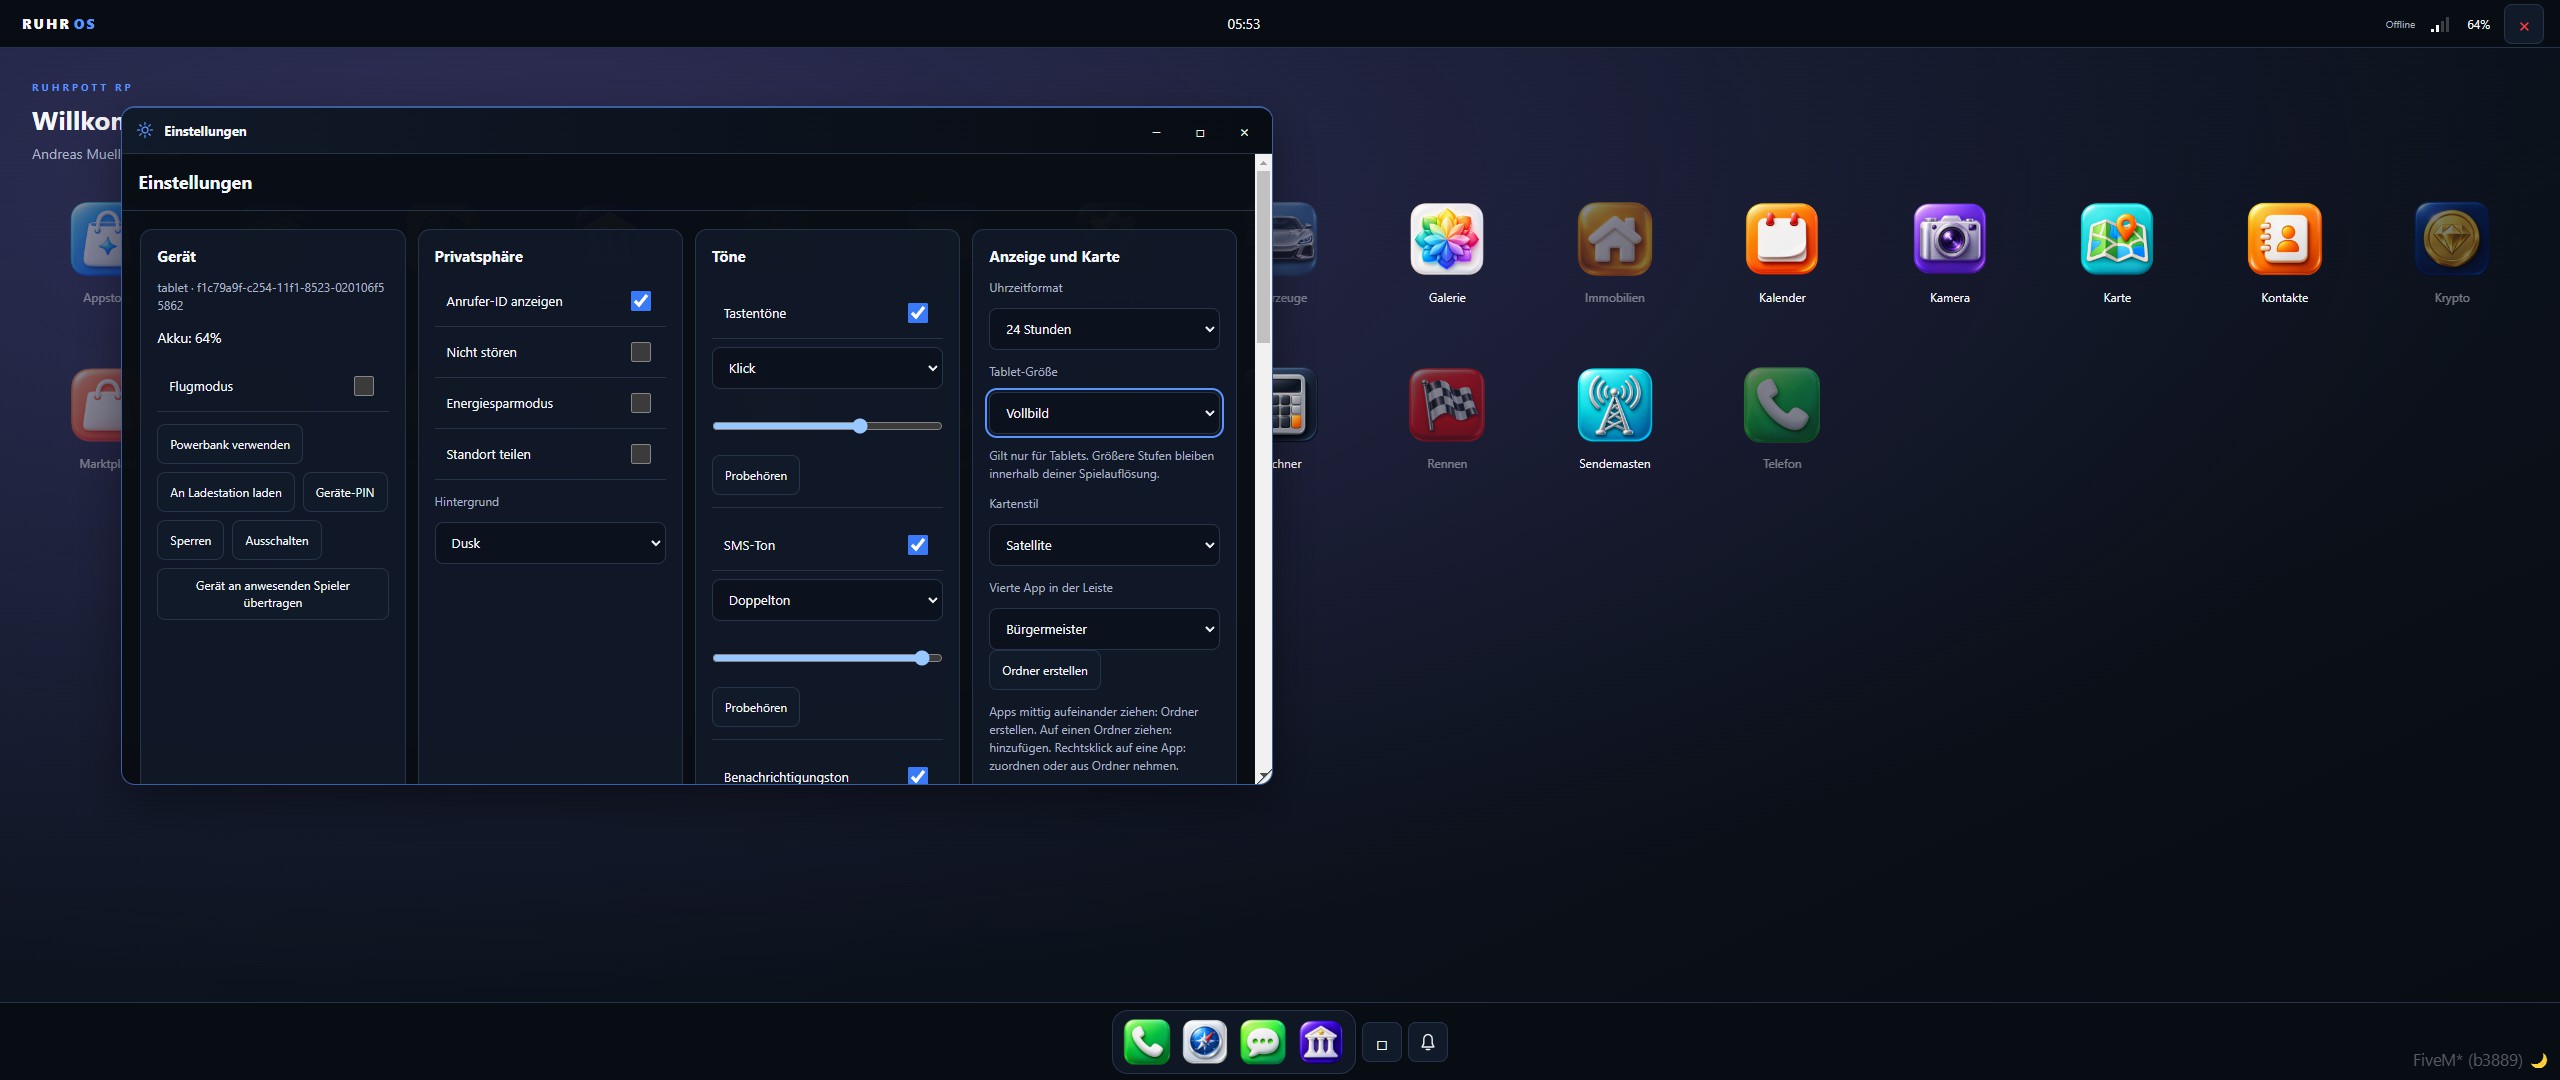2560x1080 pixels.
Task: Launch the Kalender app
Action: (1782, 239)
